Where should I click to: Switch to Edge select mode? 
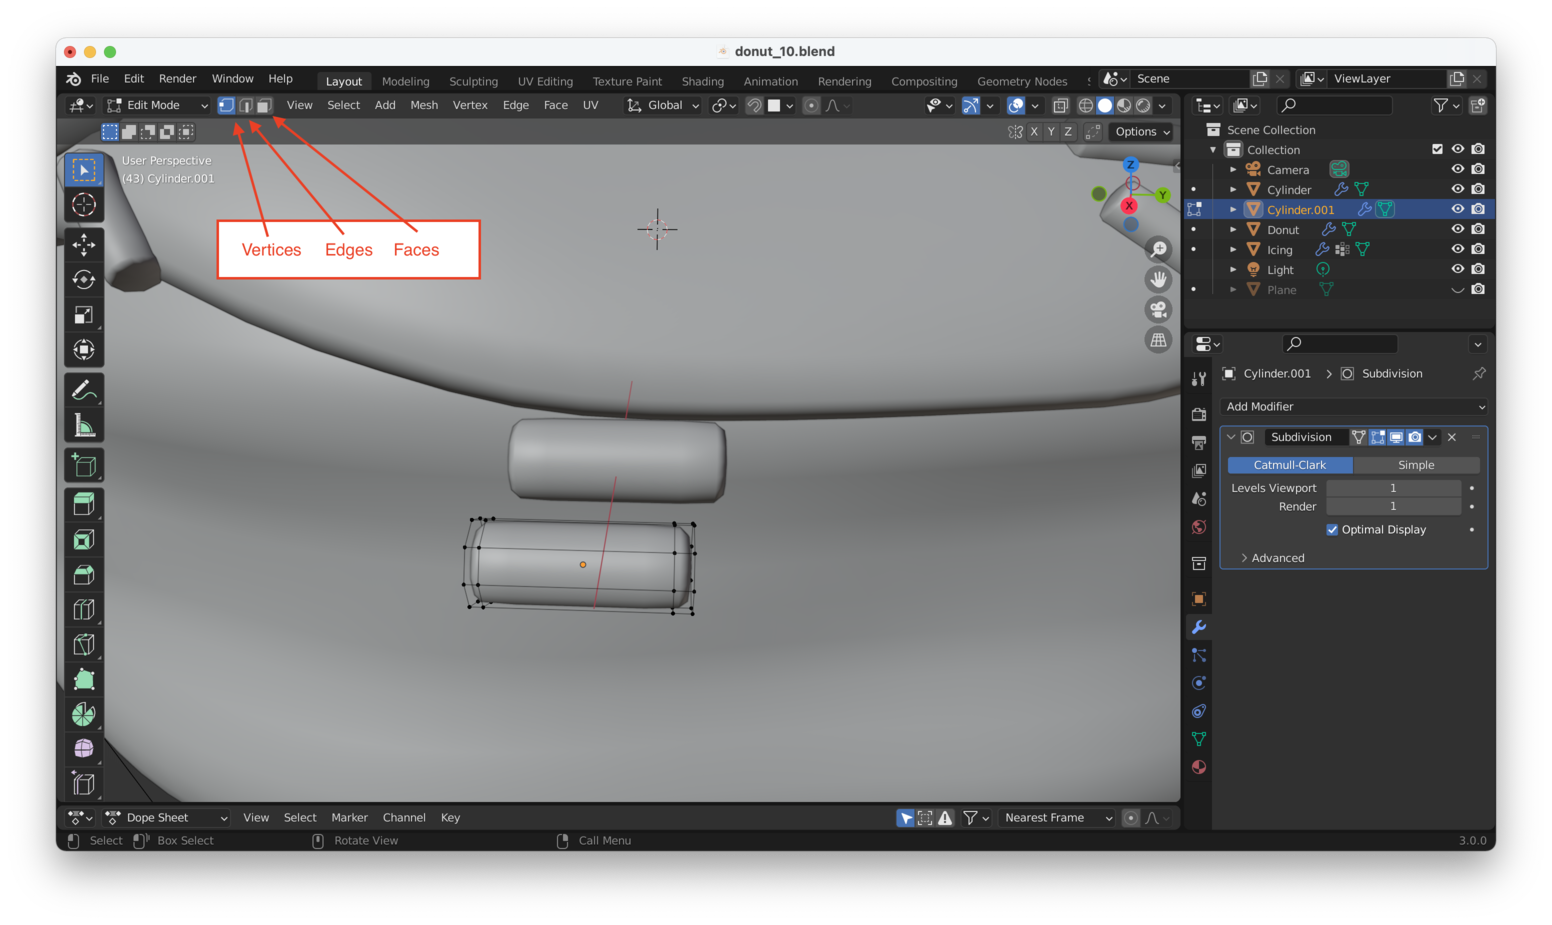(246, 105)
